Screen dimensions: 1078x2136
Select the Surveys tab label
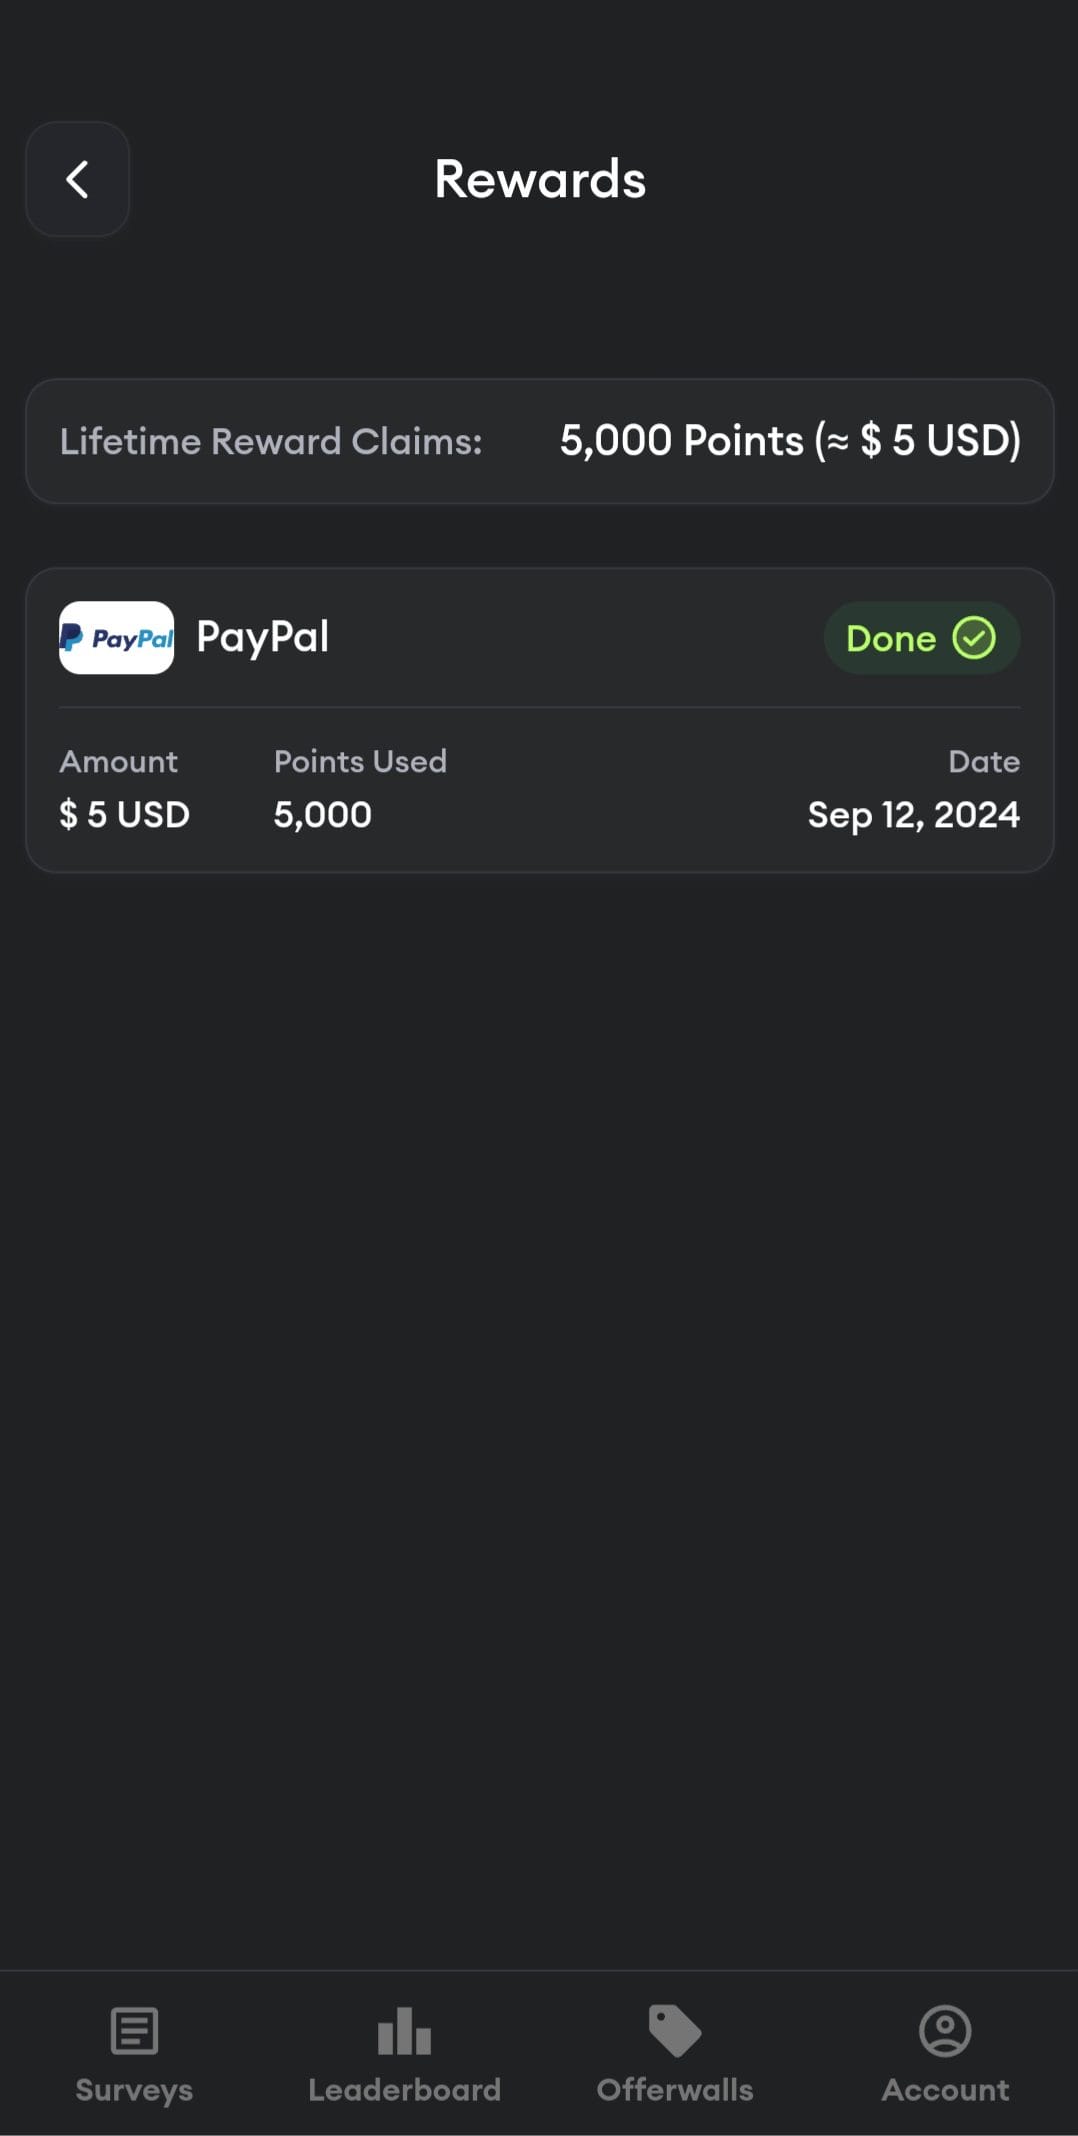pos(134,2090)
